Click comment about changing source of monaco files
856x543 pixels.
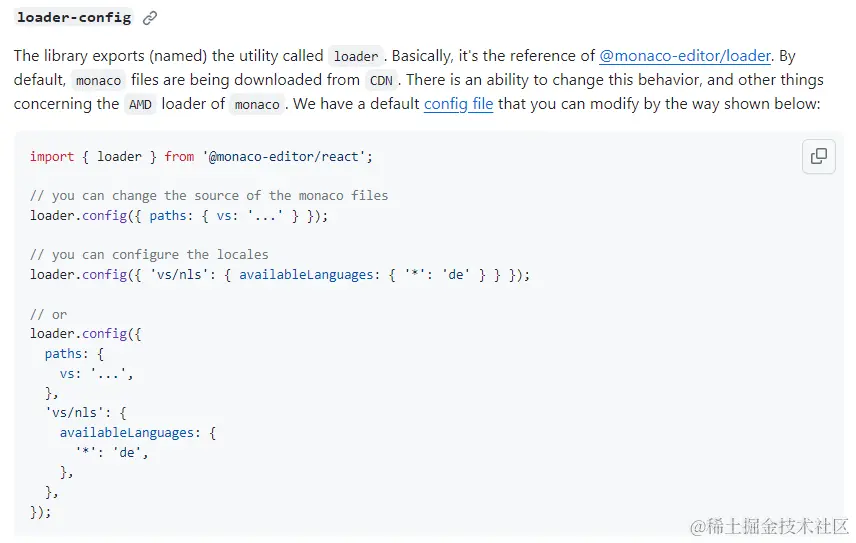209,195
